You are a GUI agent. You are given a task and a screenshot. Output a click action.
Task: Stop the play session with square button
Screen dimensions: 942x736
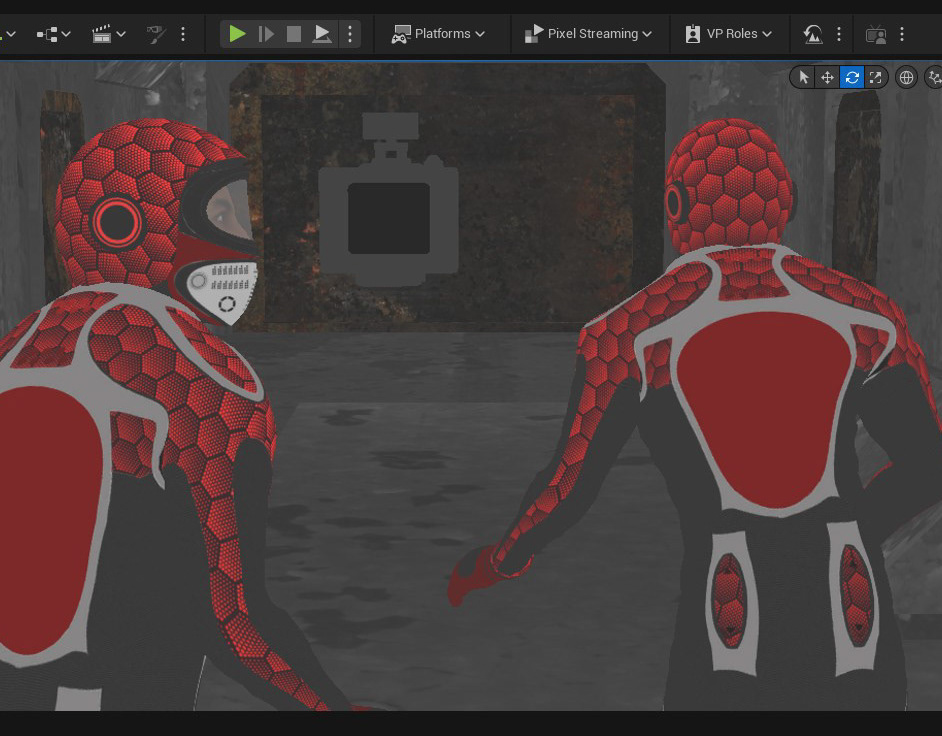(293, 34)
